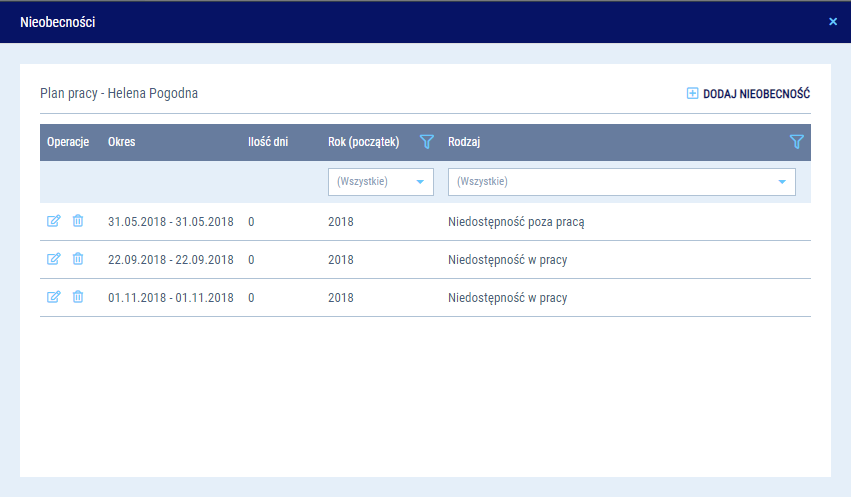Click the plus icon beside Dodaj nieobecność
Screen dimensions: 851x497
(692, 94)
